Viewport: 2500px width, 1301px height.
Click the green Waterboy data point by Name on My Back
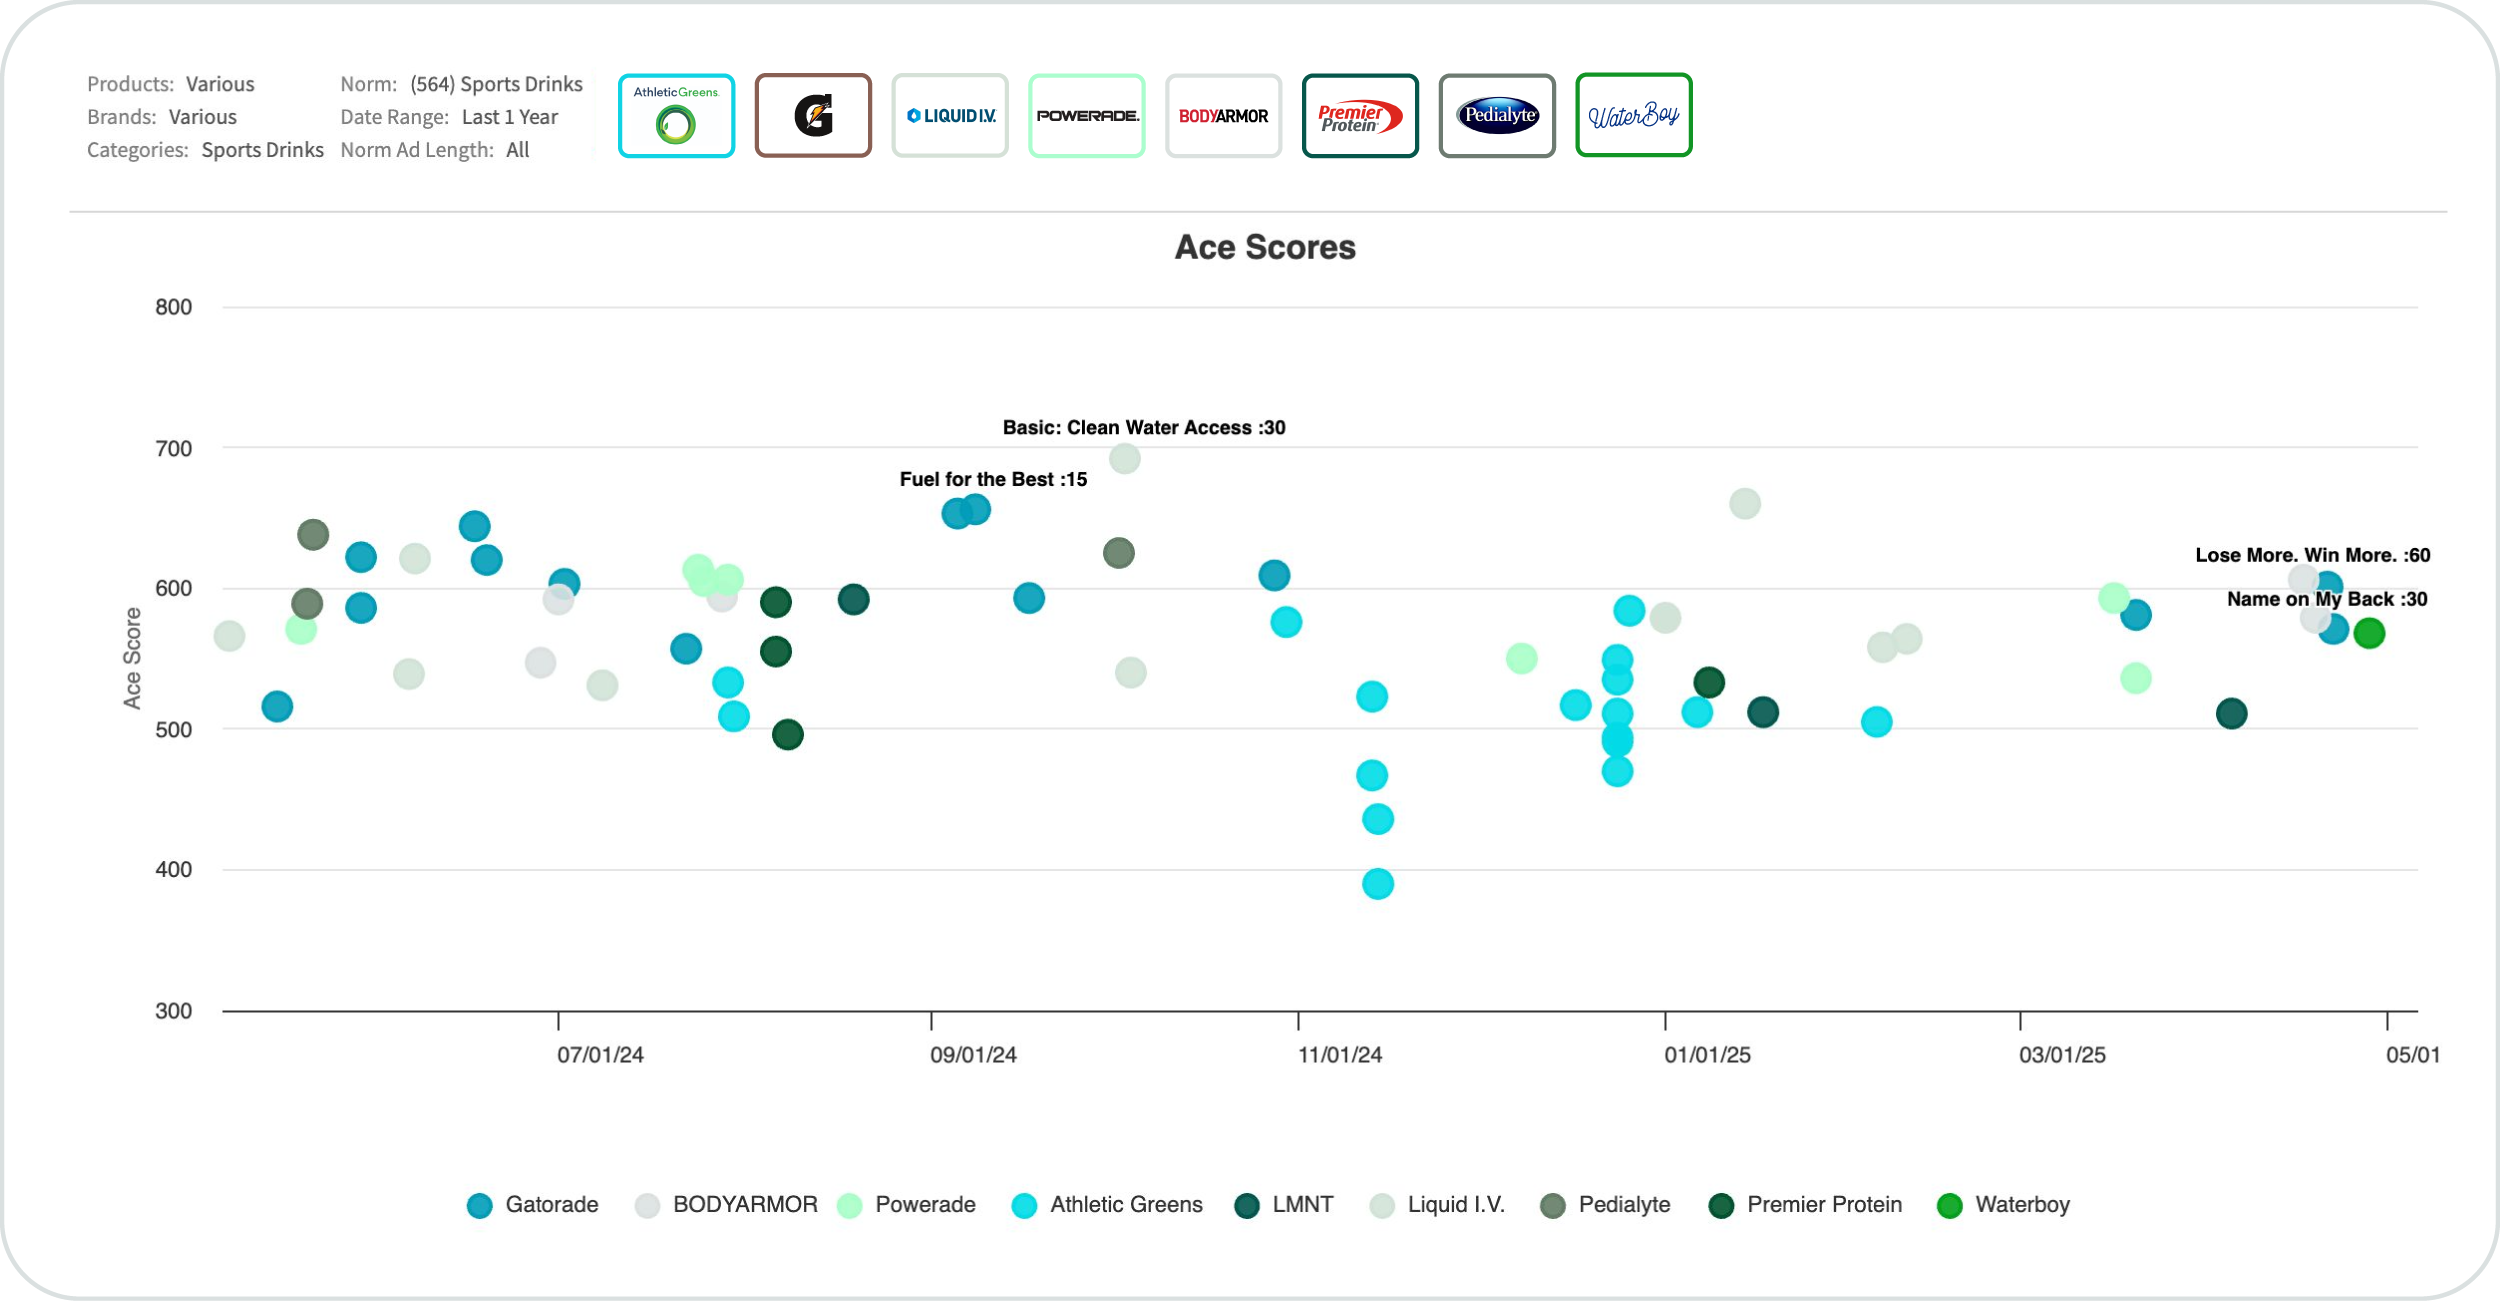coord(2369,633)
